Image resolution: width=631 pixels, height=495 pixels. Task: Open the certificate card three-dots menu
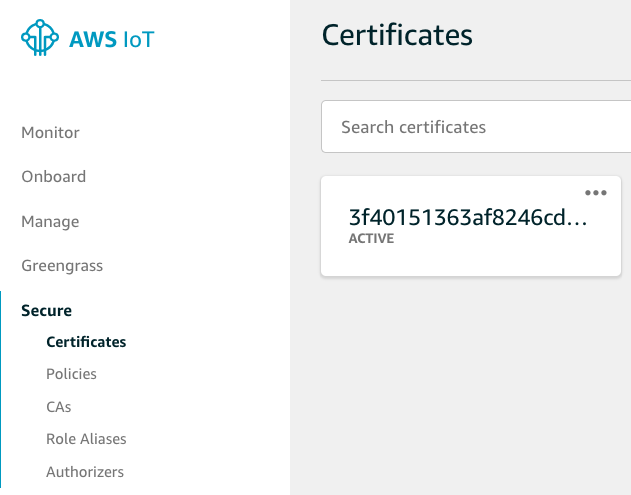596,193
